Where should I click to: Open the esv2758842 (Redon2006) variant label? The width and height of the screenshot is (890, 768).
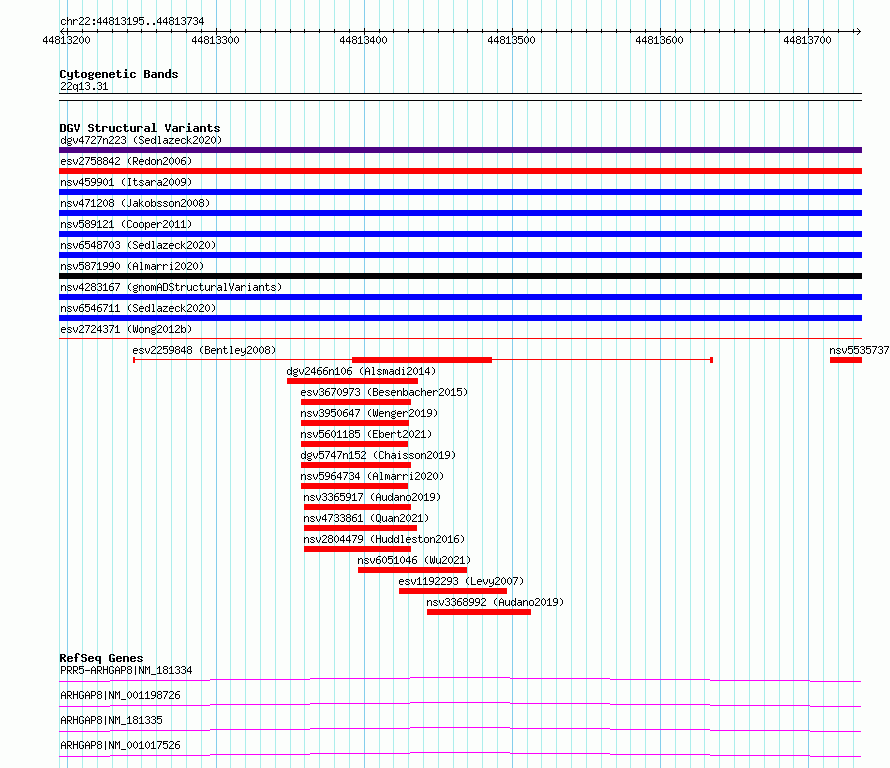(x=126, y=161)
